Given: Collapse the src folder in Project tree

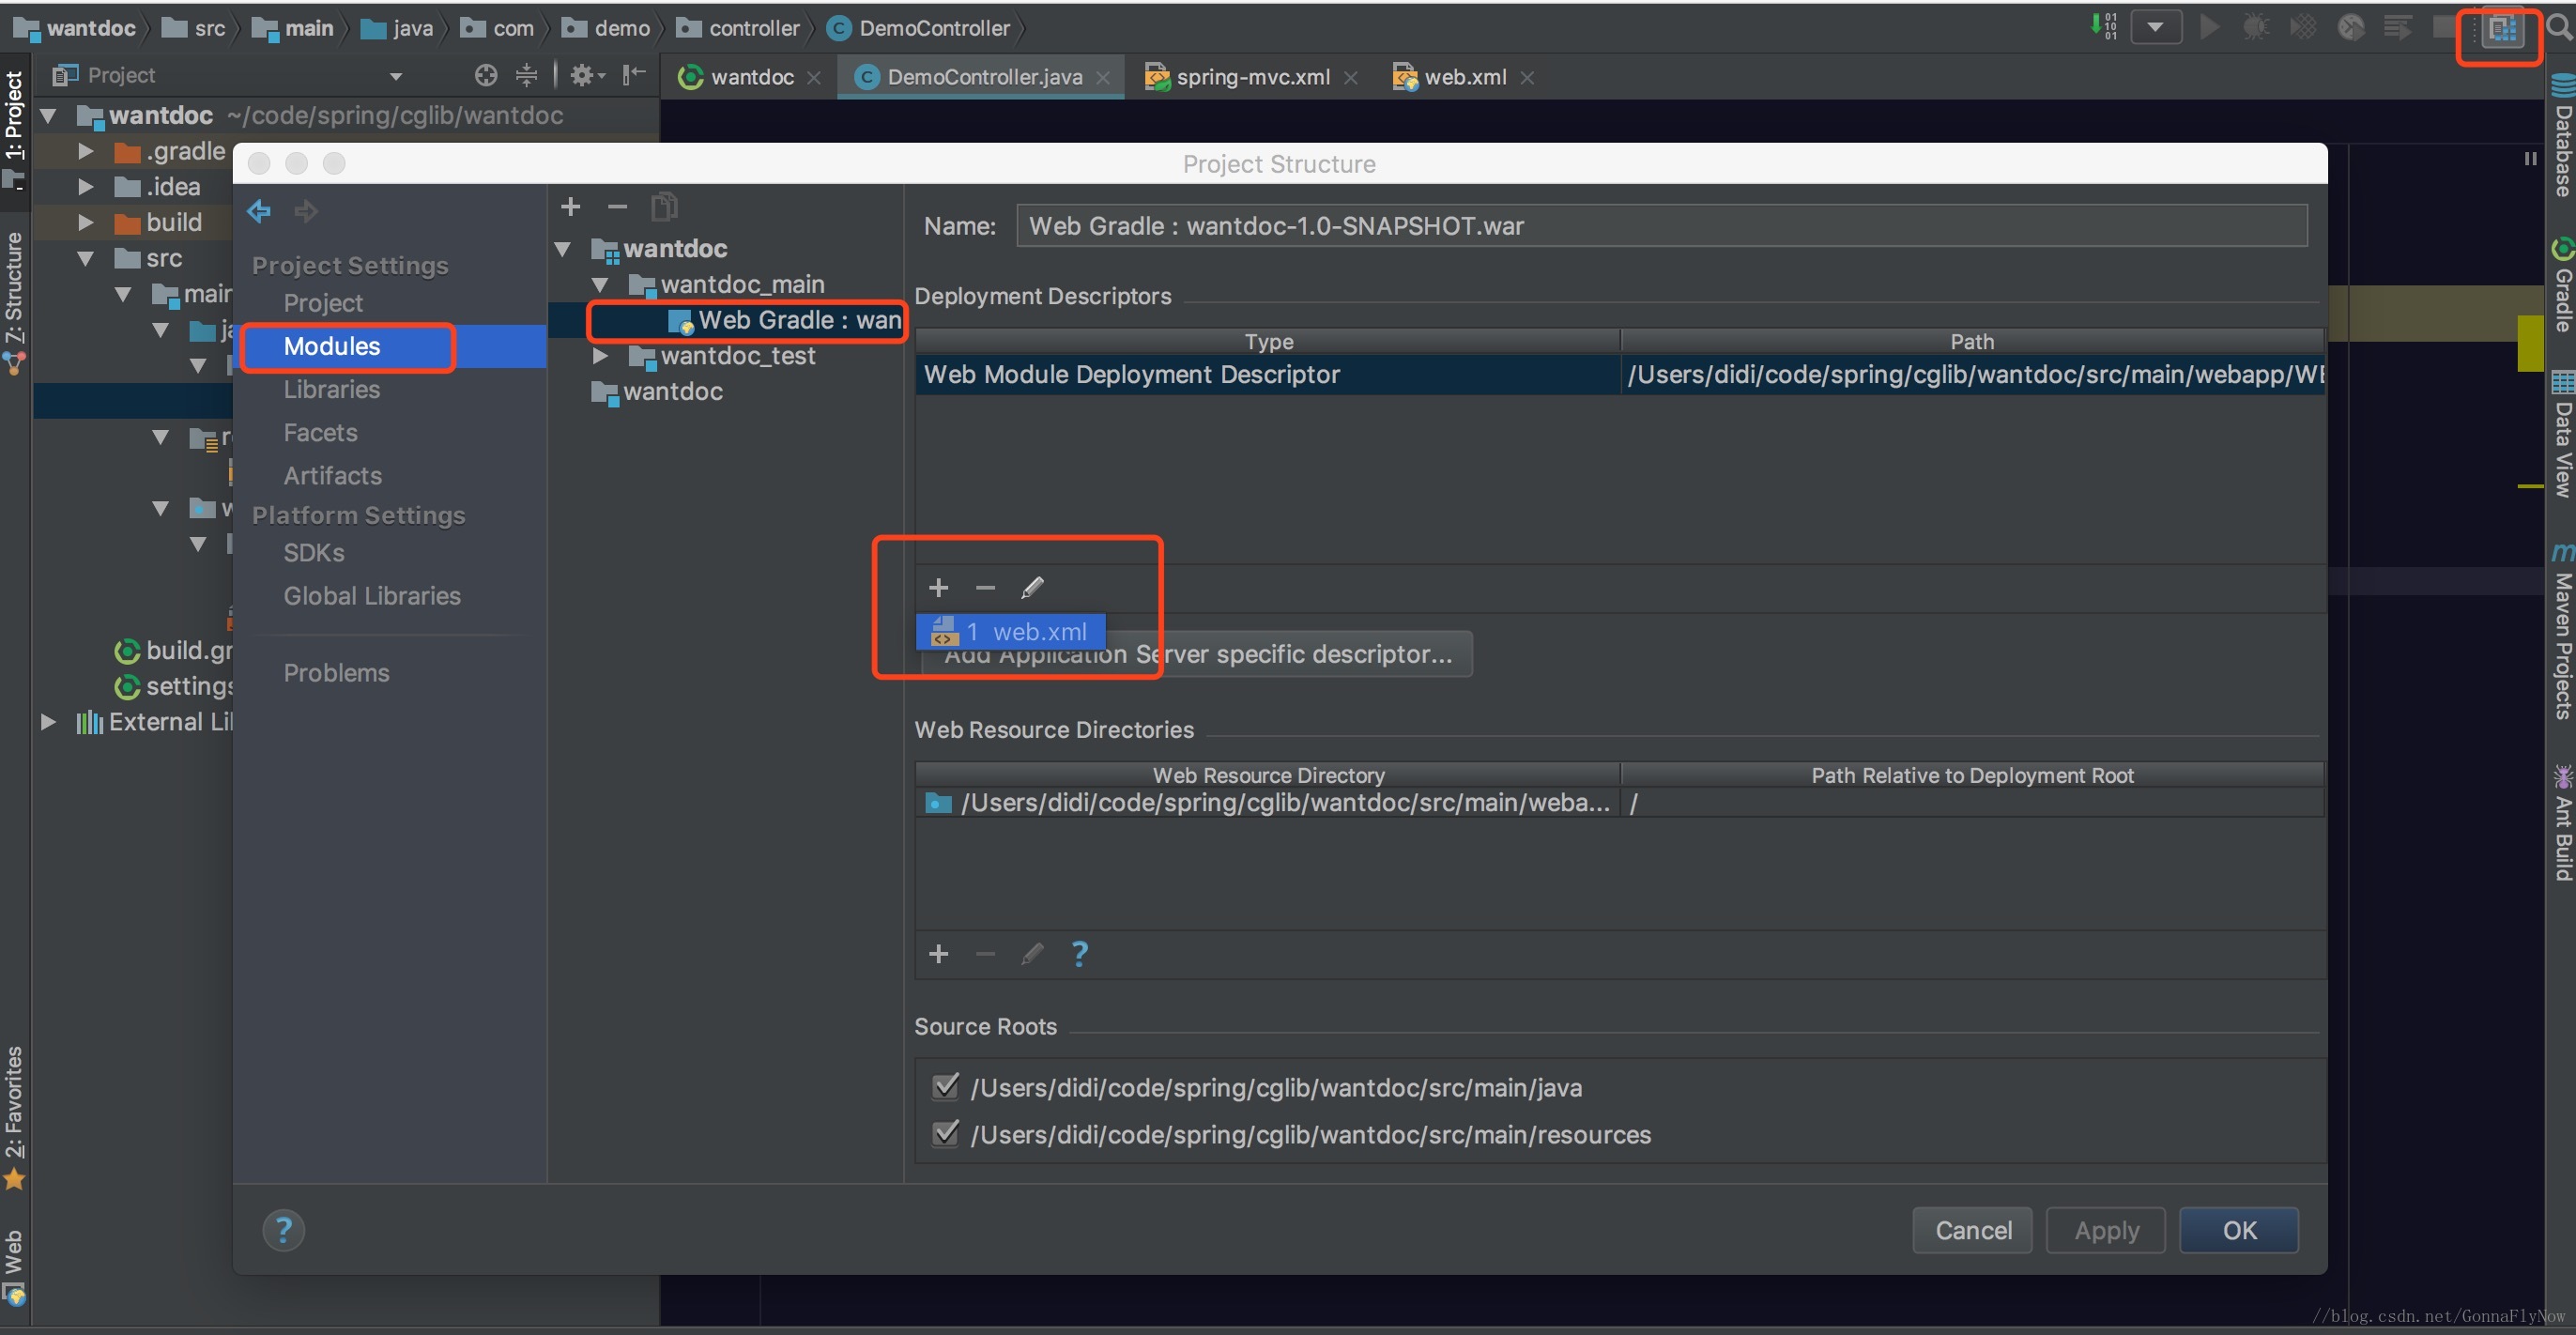Looking at the screenshot, I should click(x=85, y=259).
